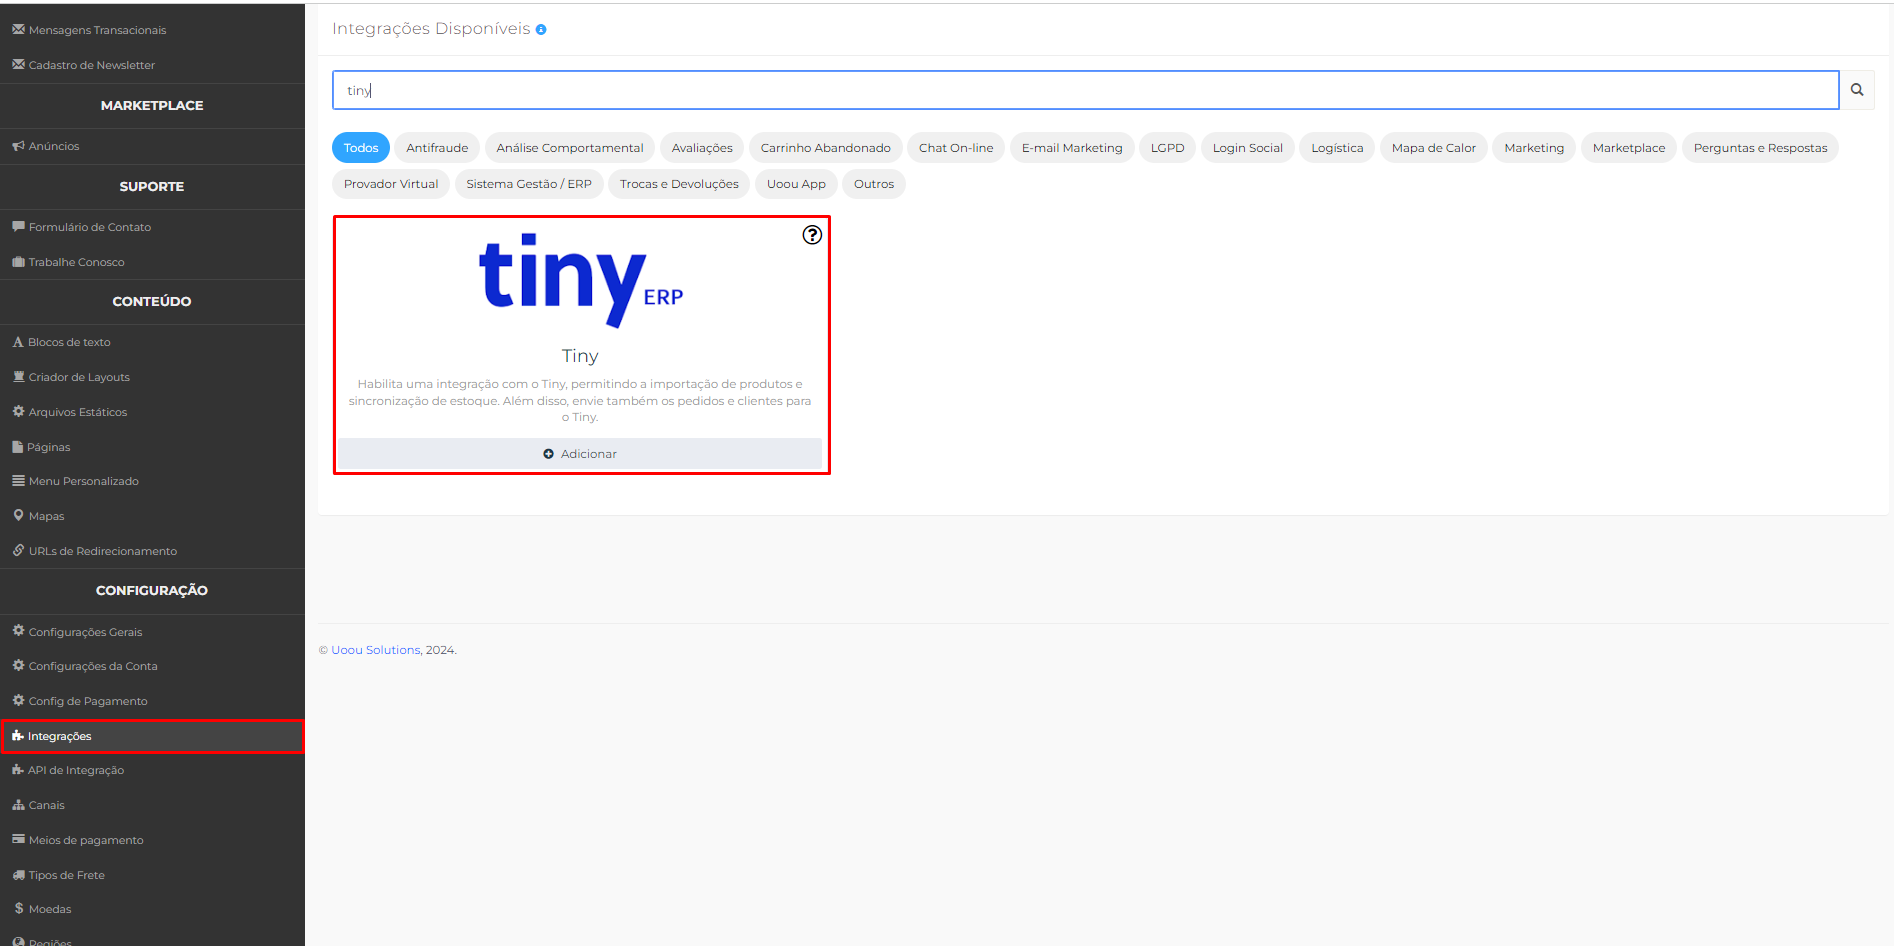Click the CONFIGURAÇÃO section header
The image size is (1894, 946).
click(152, 590)
